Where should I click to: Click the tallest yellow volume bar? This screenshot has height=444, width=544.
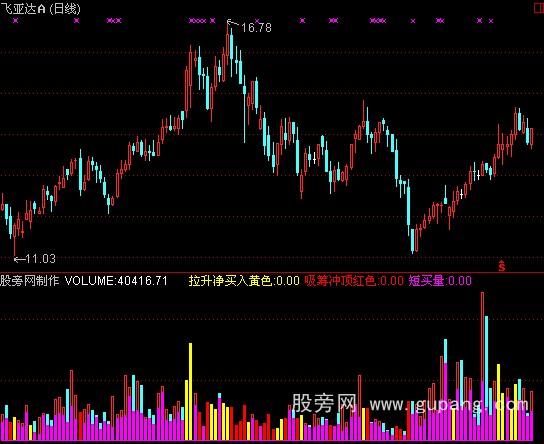click(x=190, y=391)
